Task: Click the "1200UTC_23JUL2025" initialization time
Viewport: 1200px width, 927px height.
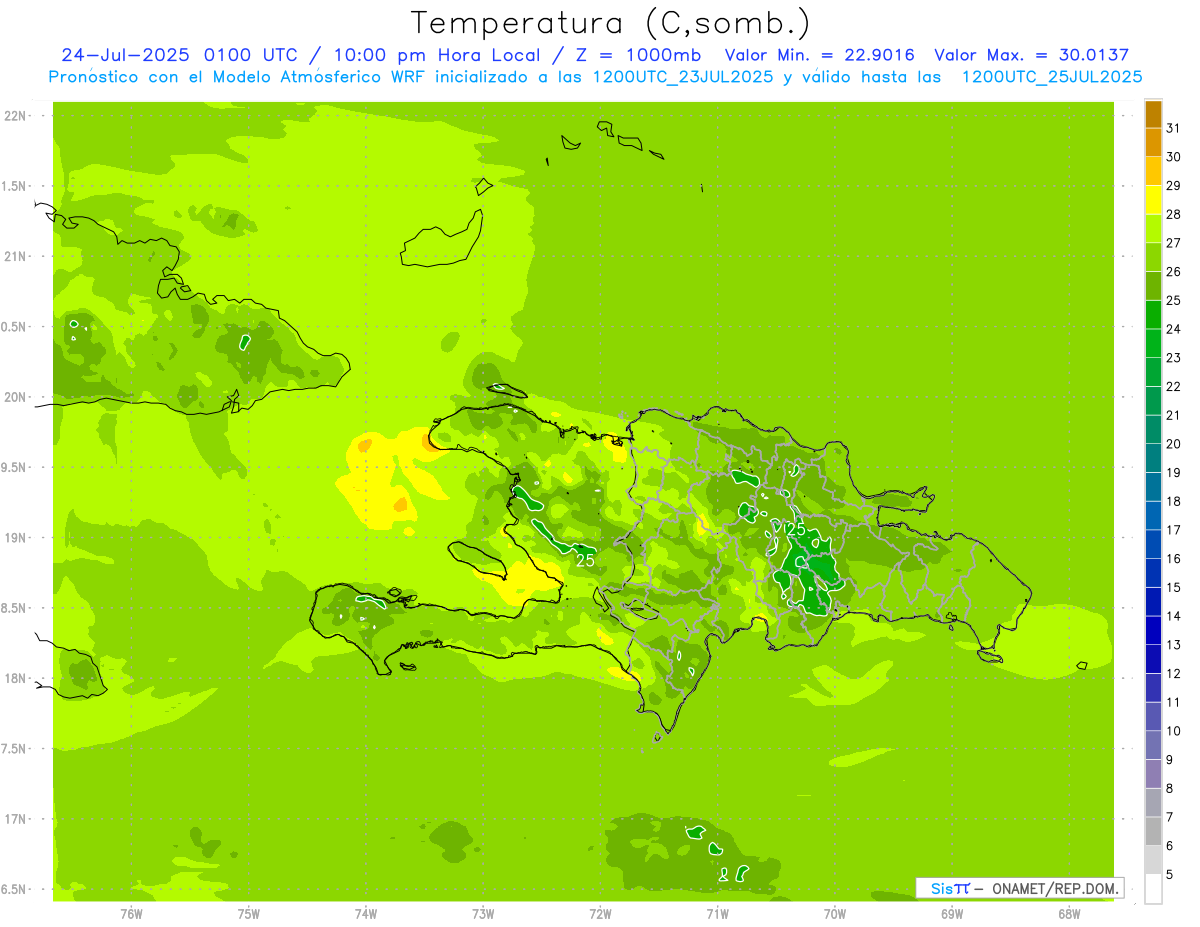Action: point(683,77)
